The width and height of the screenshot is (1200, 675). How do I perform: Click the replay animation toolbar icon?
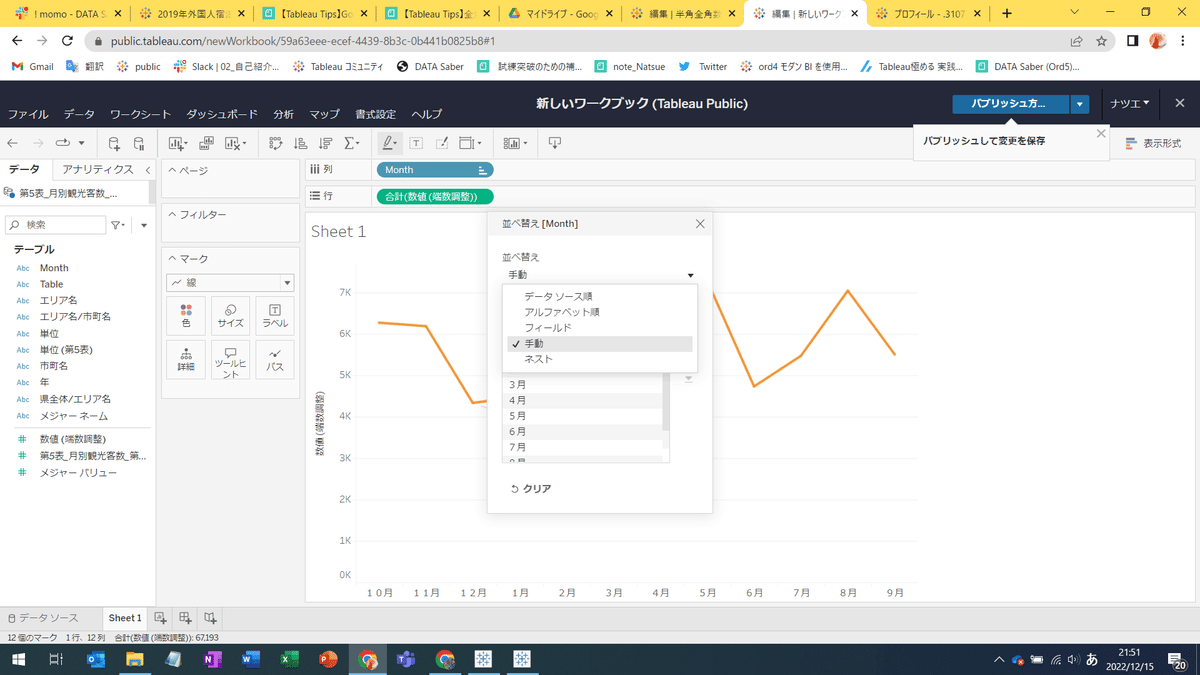(x=65, y=143)
